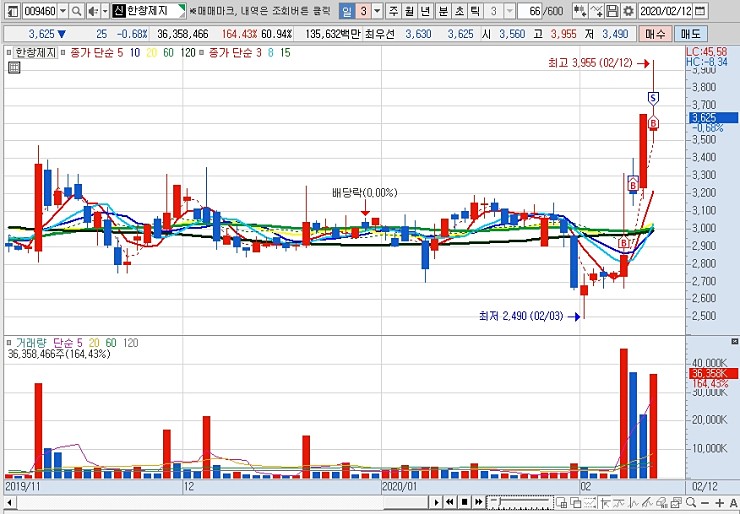
Task: Click the 배당락(0.00%) annotation on chart
Action: 365,193
